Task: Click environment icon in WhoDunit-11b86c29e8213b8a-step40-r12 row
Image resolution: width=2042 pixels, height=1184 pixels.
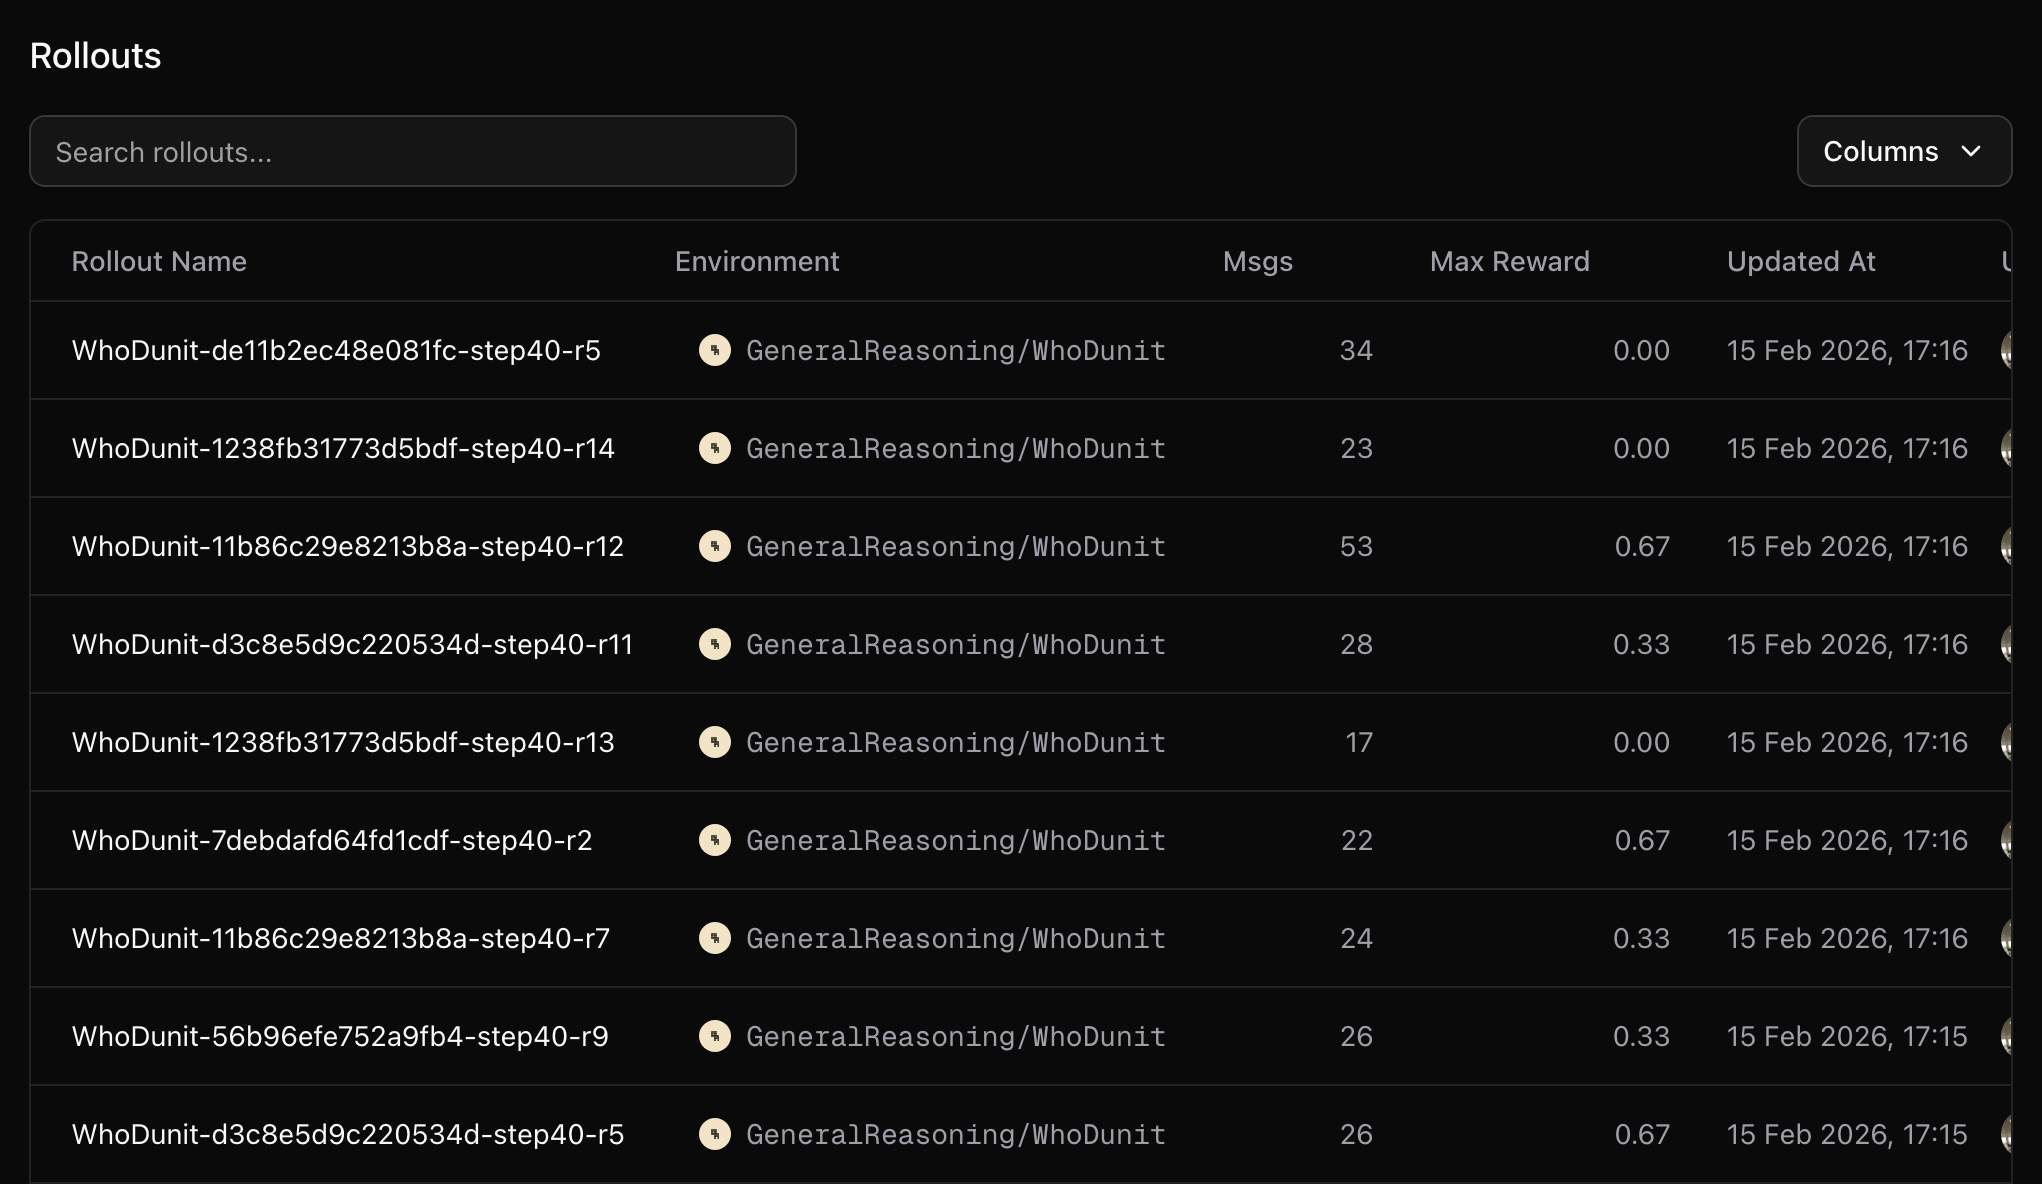Action: click(x=714, y=546)
